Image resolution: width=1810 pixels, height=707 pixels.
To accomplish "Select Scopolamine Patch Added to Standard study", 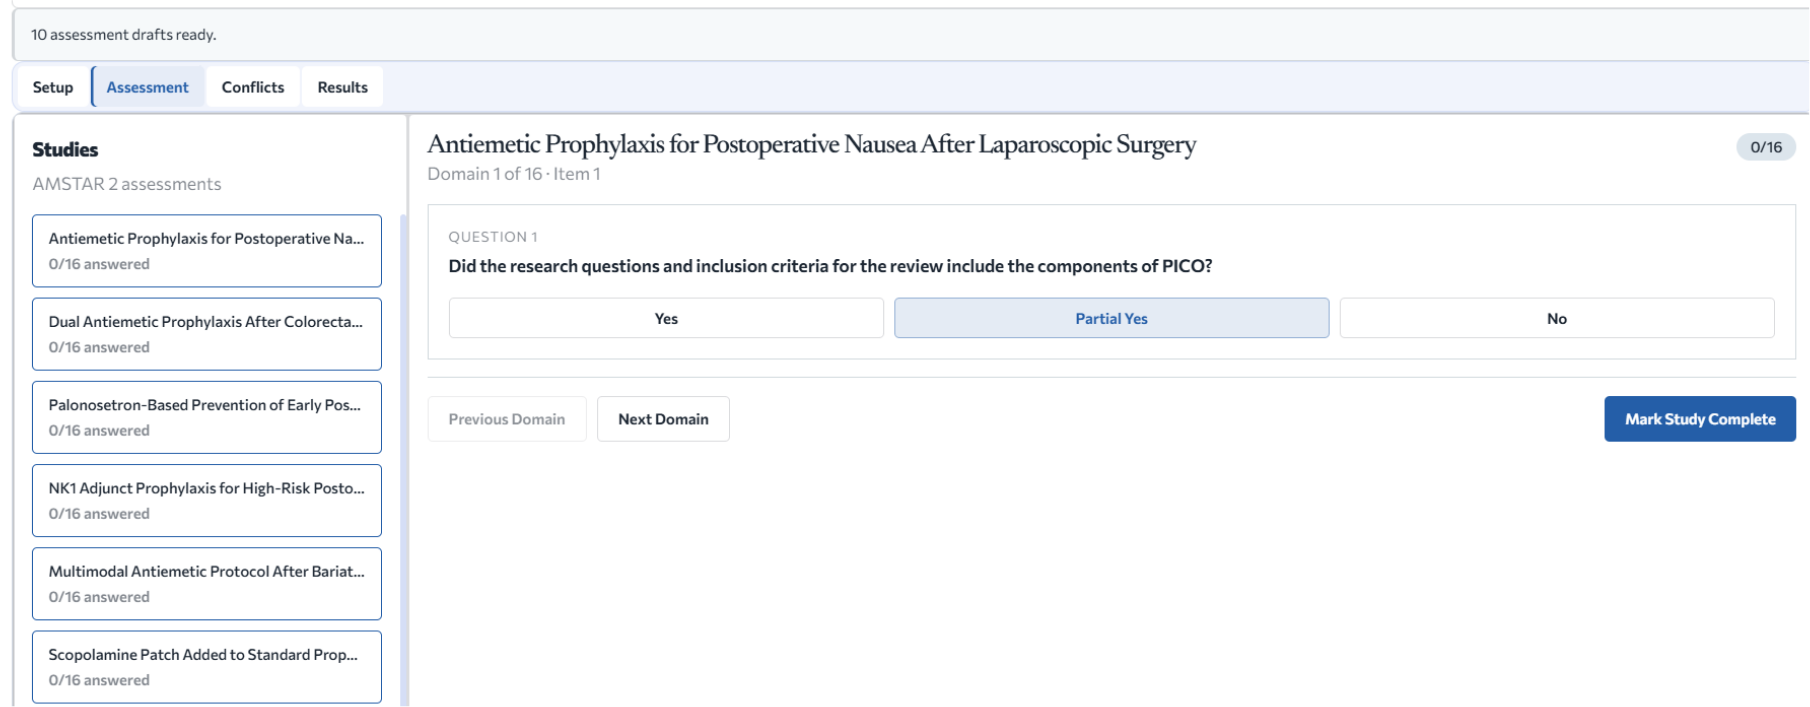I will (207, 666).
